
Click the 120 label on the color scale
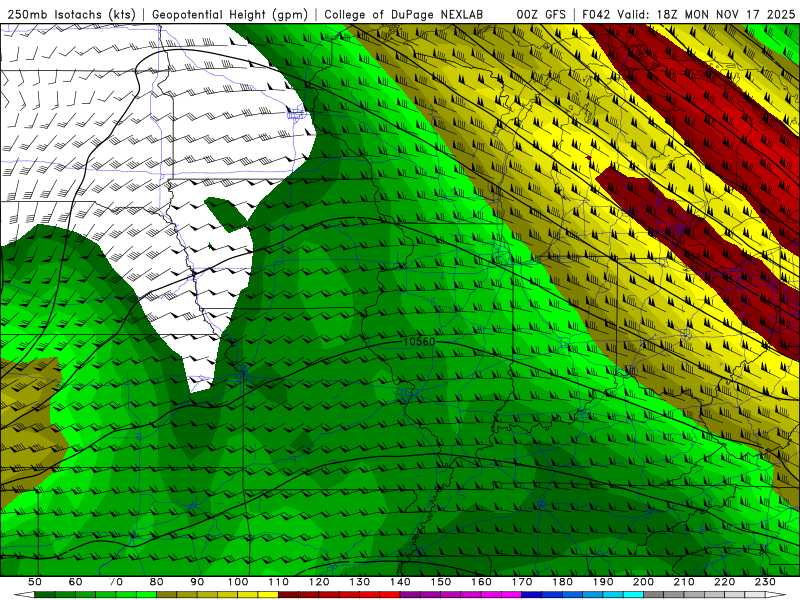click(x=319, y=582)
